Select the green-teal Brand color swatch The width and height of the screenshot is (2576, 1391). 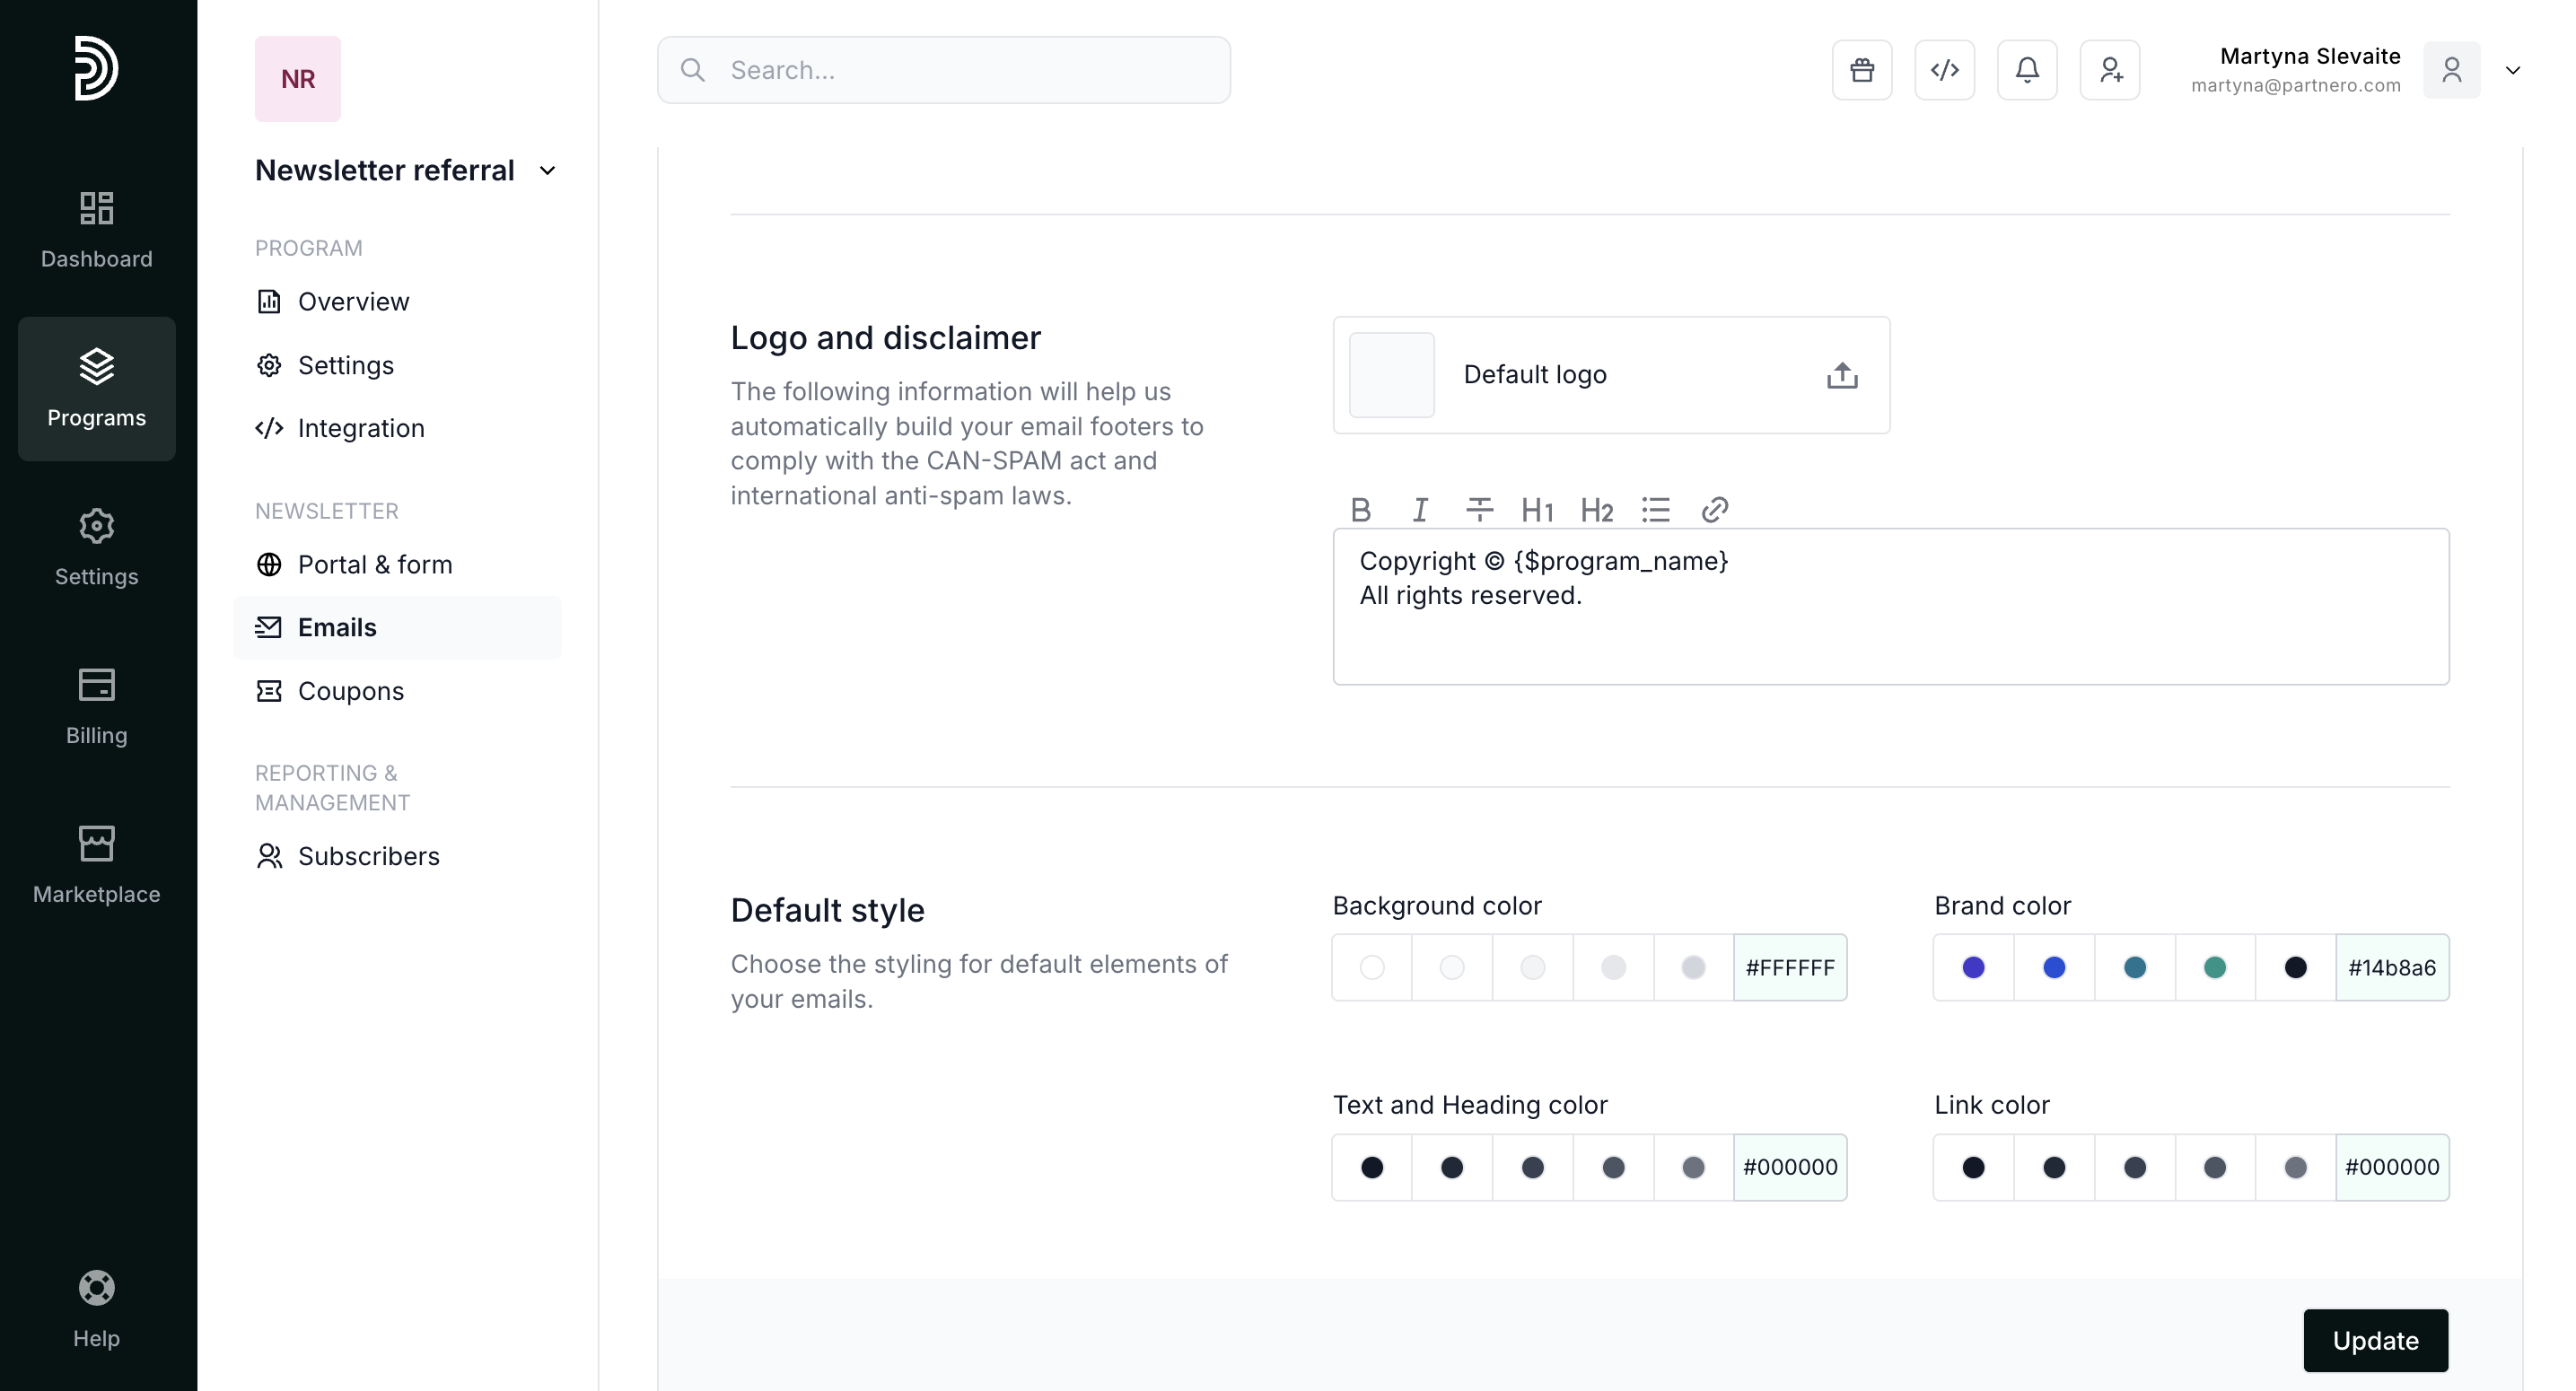(x=2214, y=967)
